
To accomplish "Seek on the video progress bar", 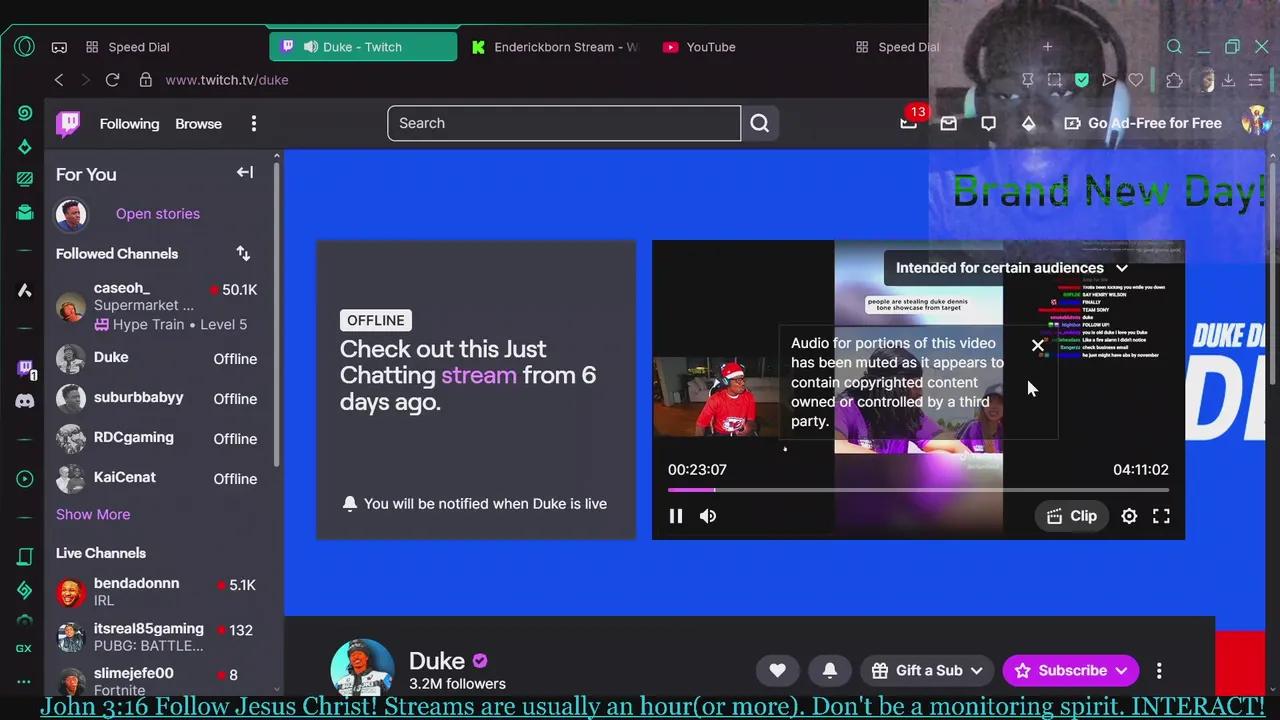I will 918,490.
